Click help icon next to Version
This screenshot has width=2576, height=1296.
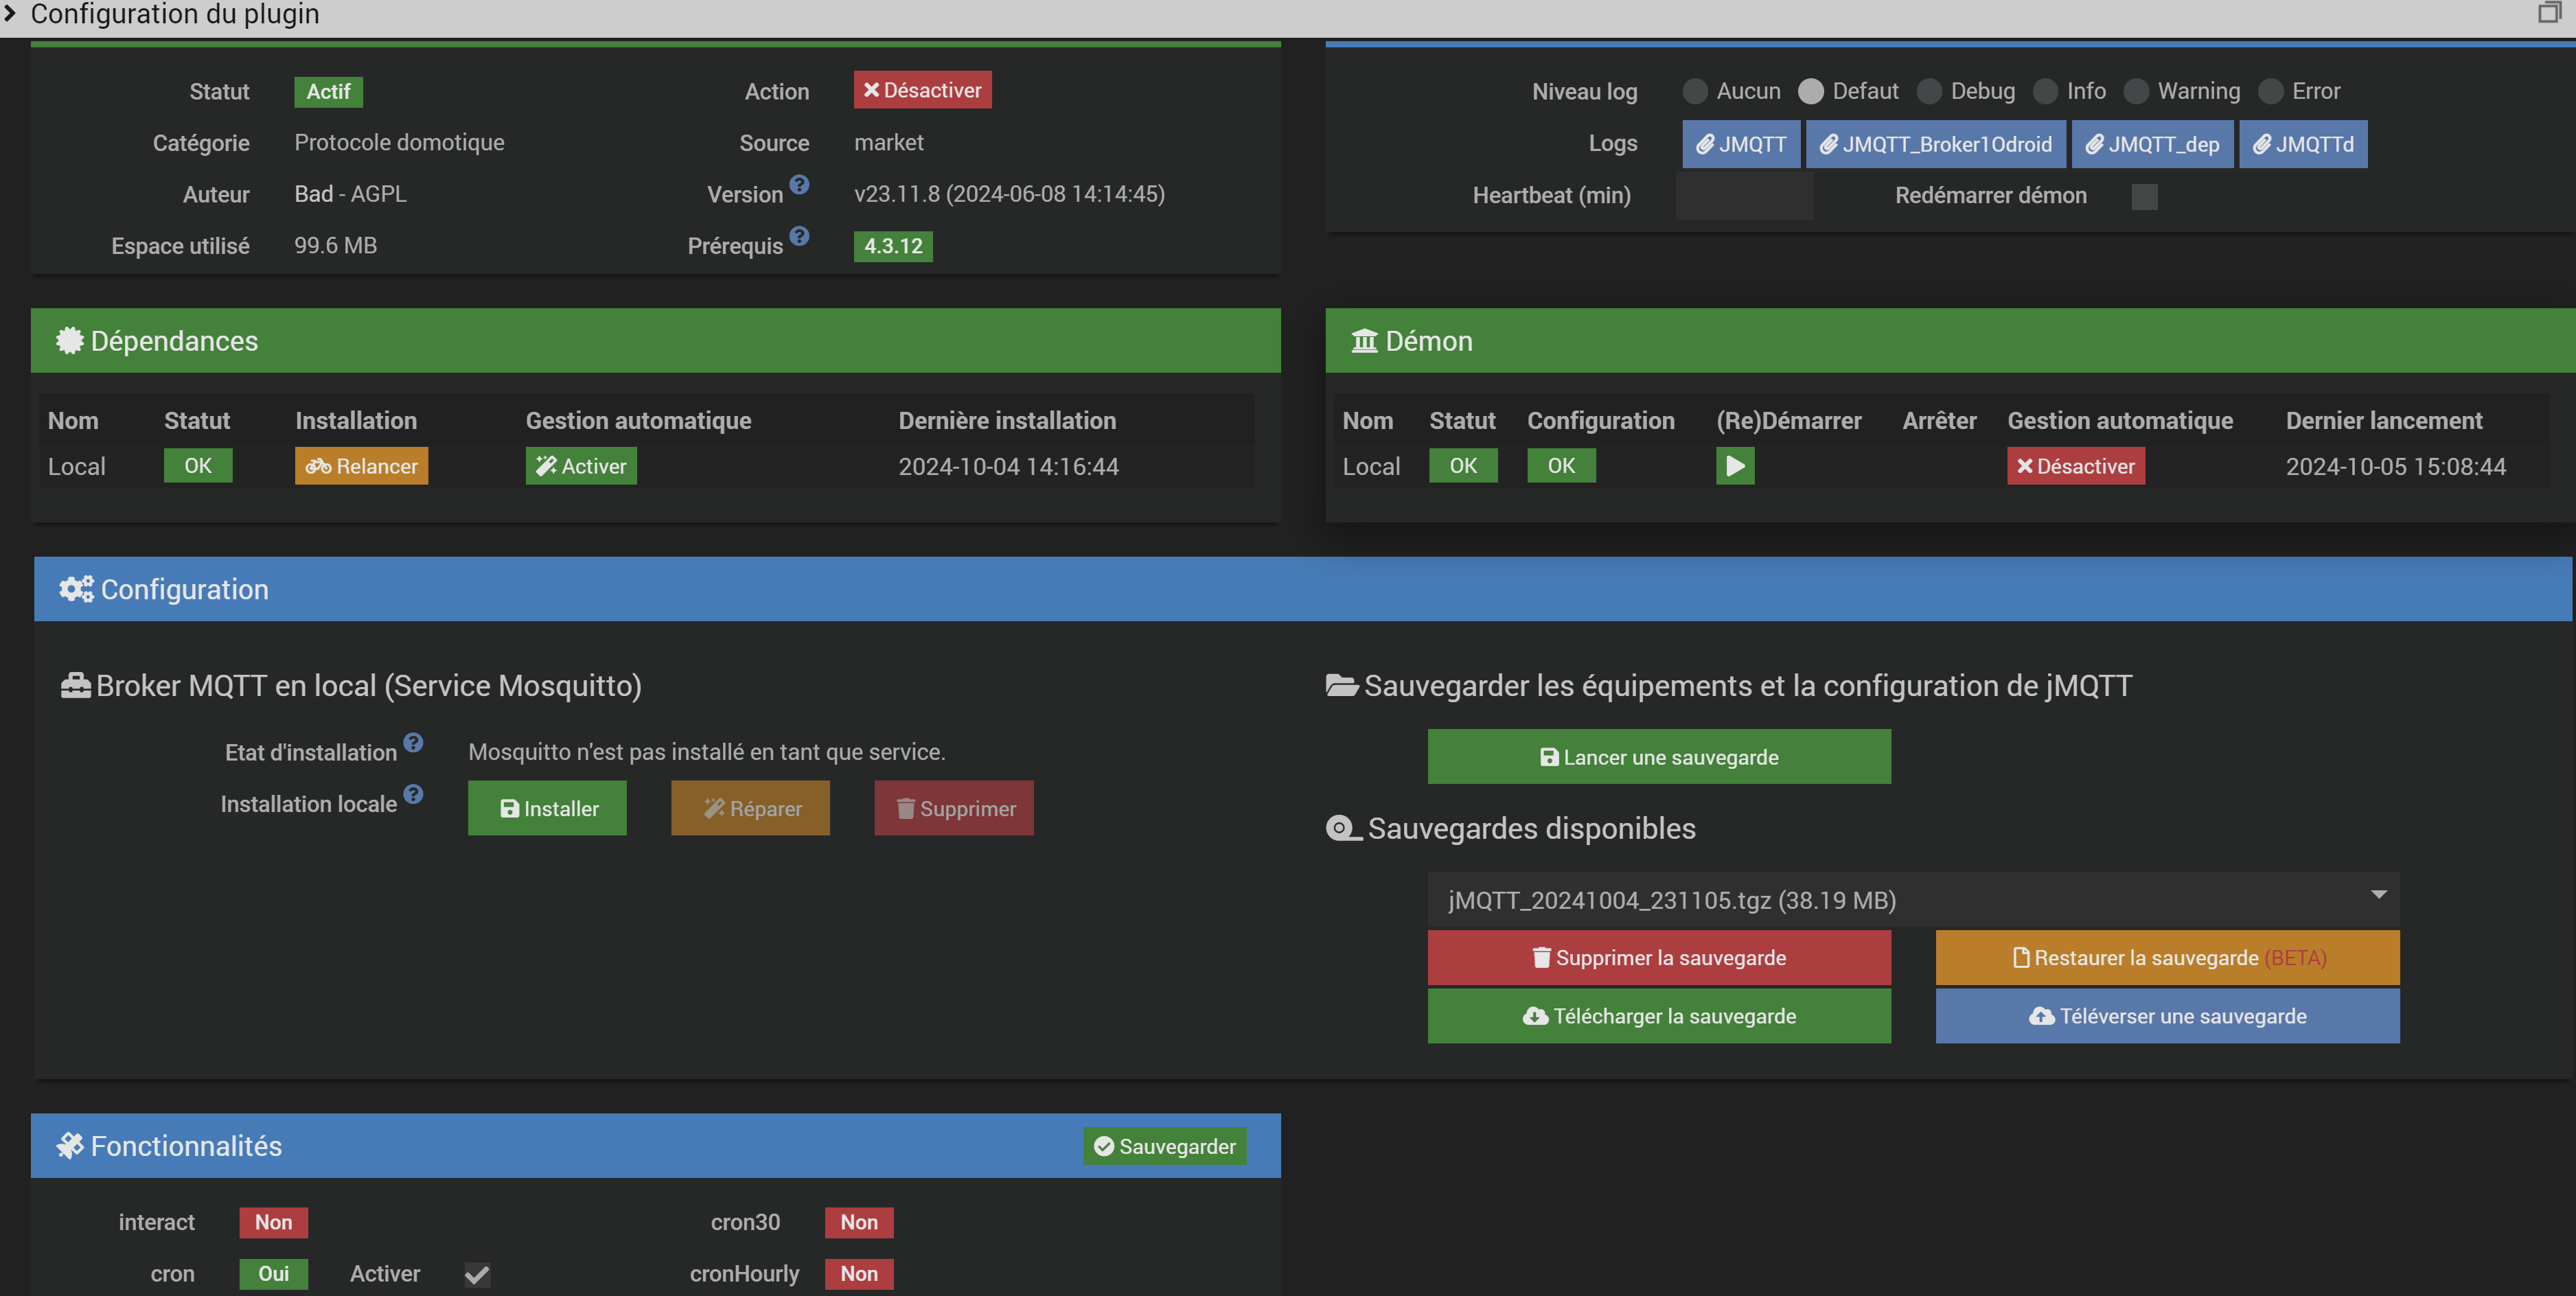tap(799, 184)
